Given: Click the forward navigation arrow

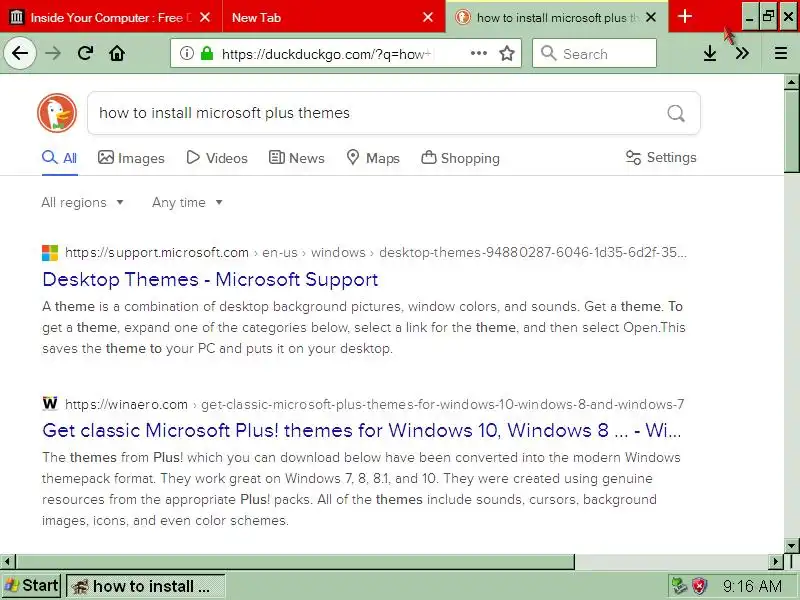Looking at the screenshot, I should (x=53, y=53).
